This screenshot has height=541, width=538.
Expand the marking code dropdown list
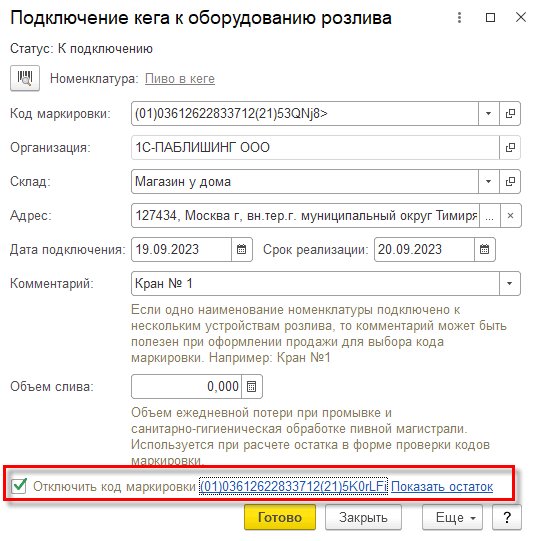coord(488,114)
